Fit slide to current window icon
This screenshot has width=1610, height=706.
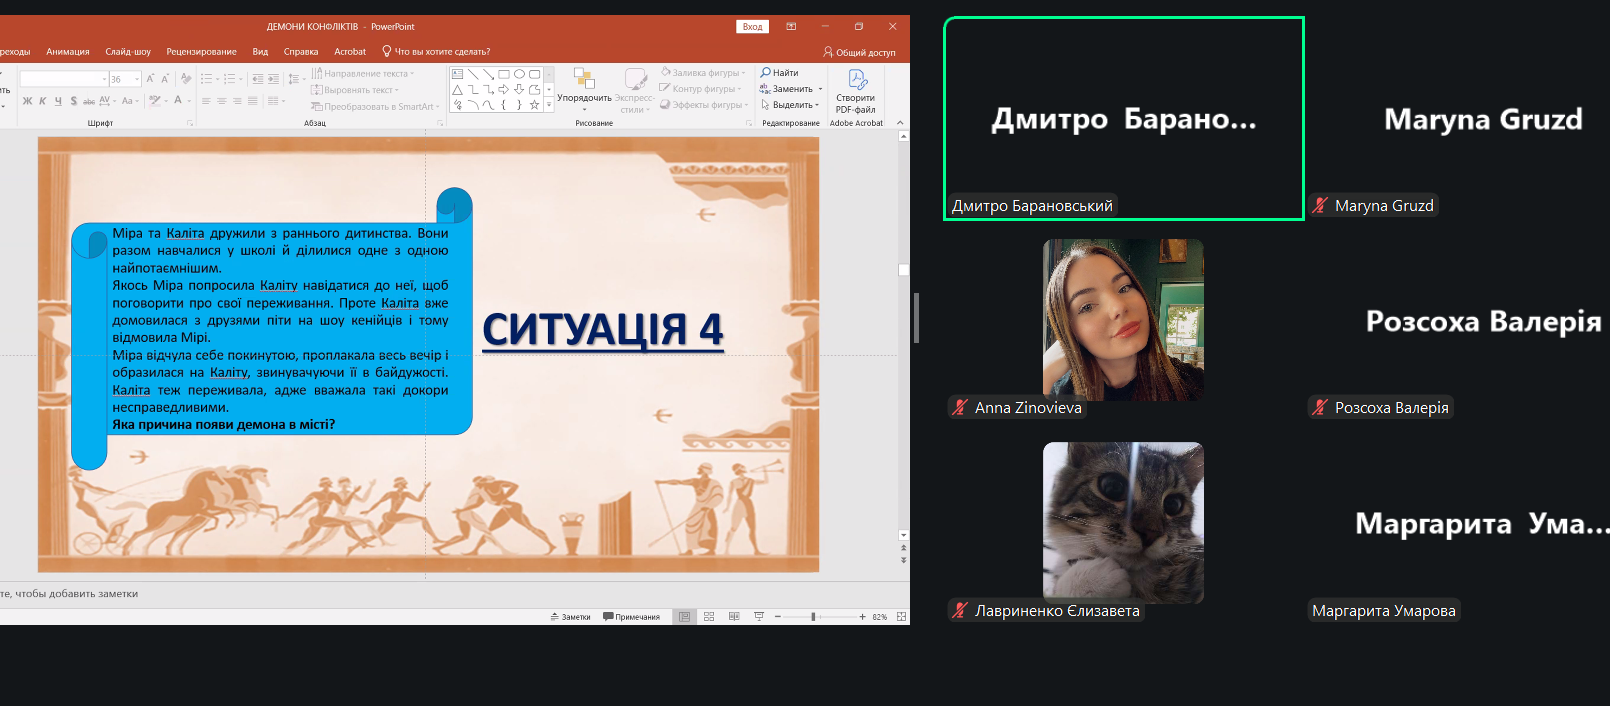(901, 617)
